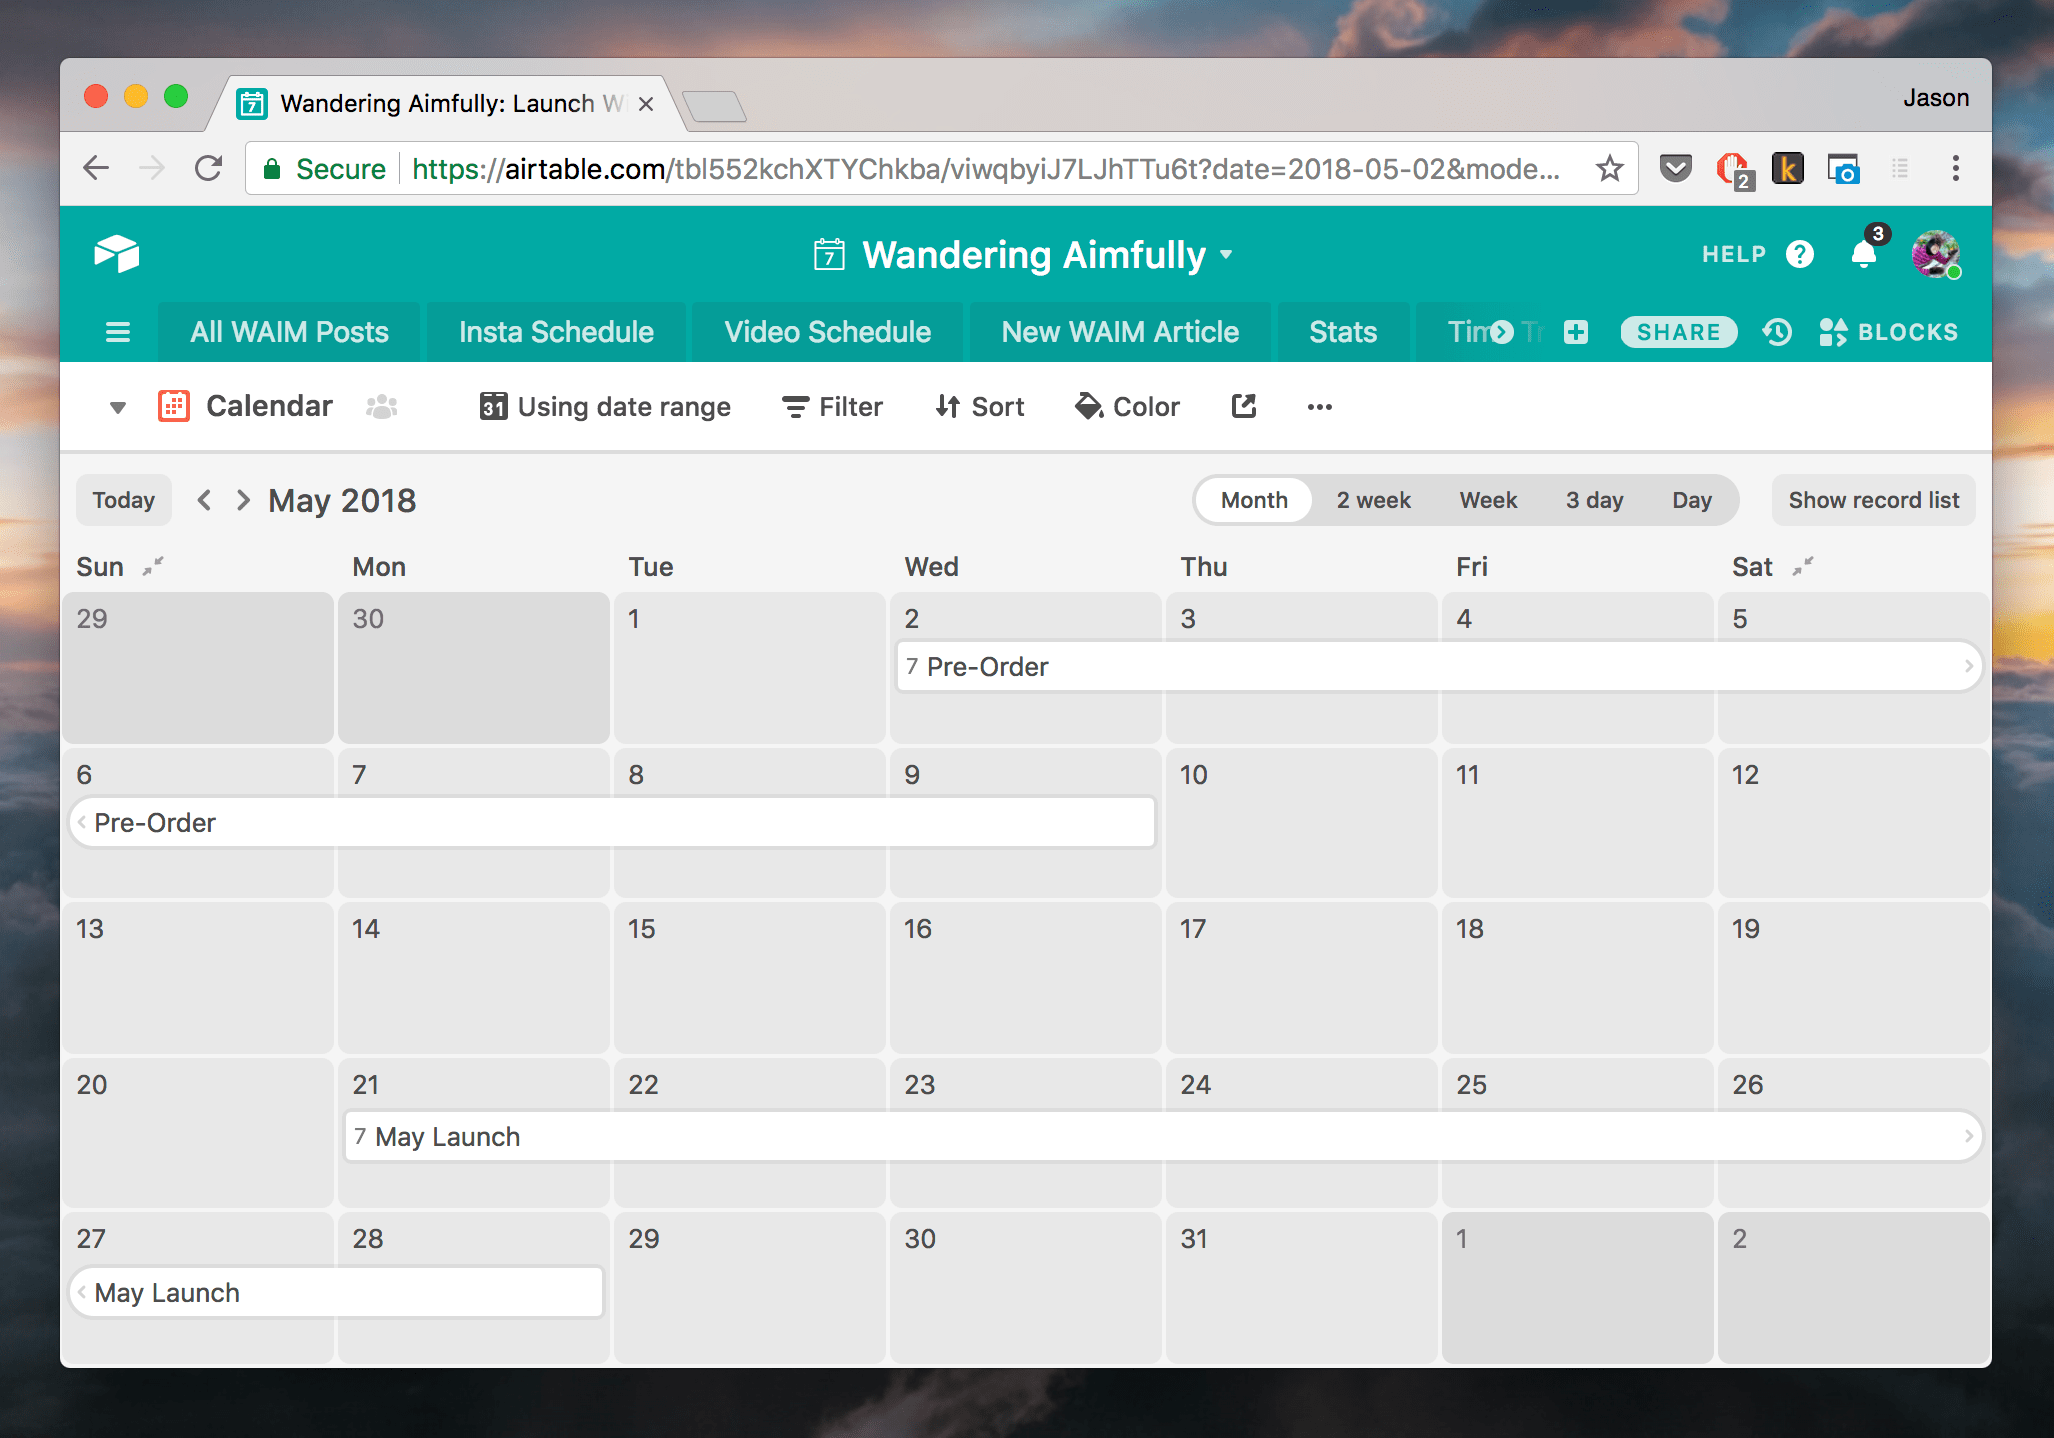Click Show record list

1873,500
